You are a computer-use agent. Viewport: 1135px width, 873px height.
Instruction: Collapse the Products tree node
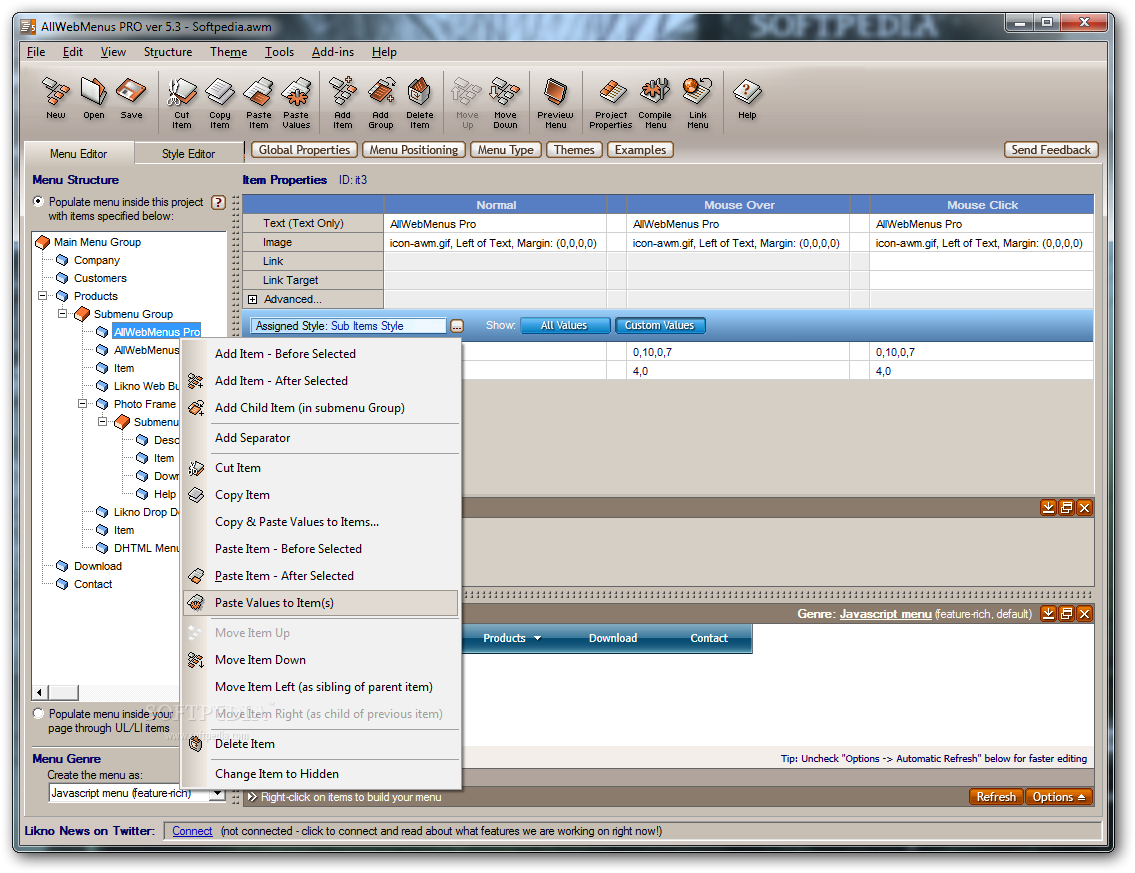pyautogui.click(x=43, y=296)
